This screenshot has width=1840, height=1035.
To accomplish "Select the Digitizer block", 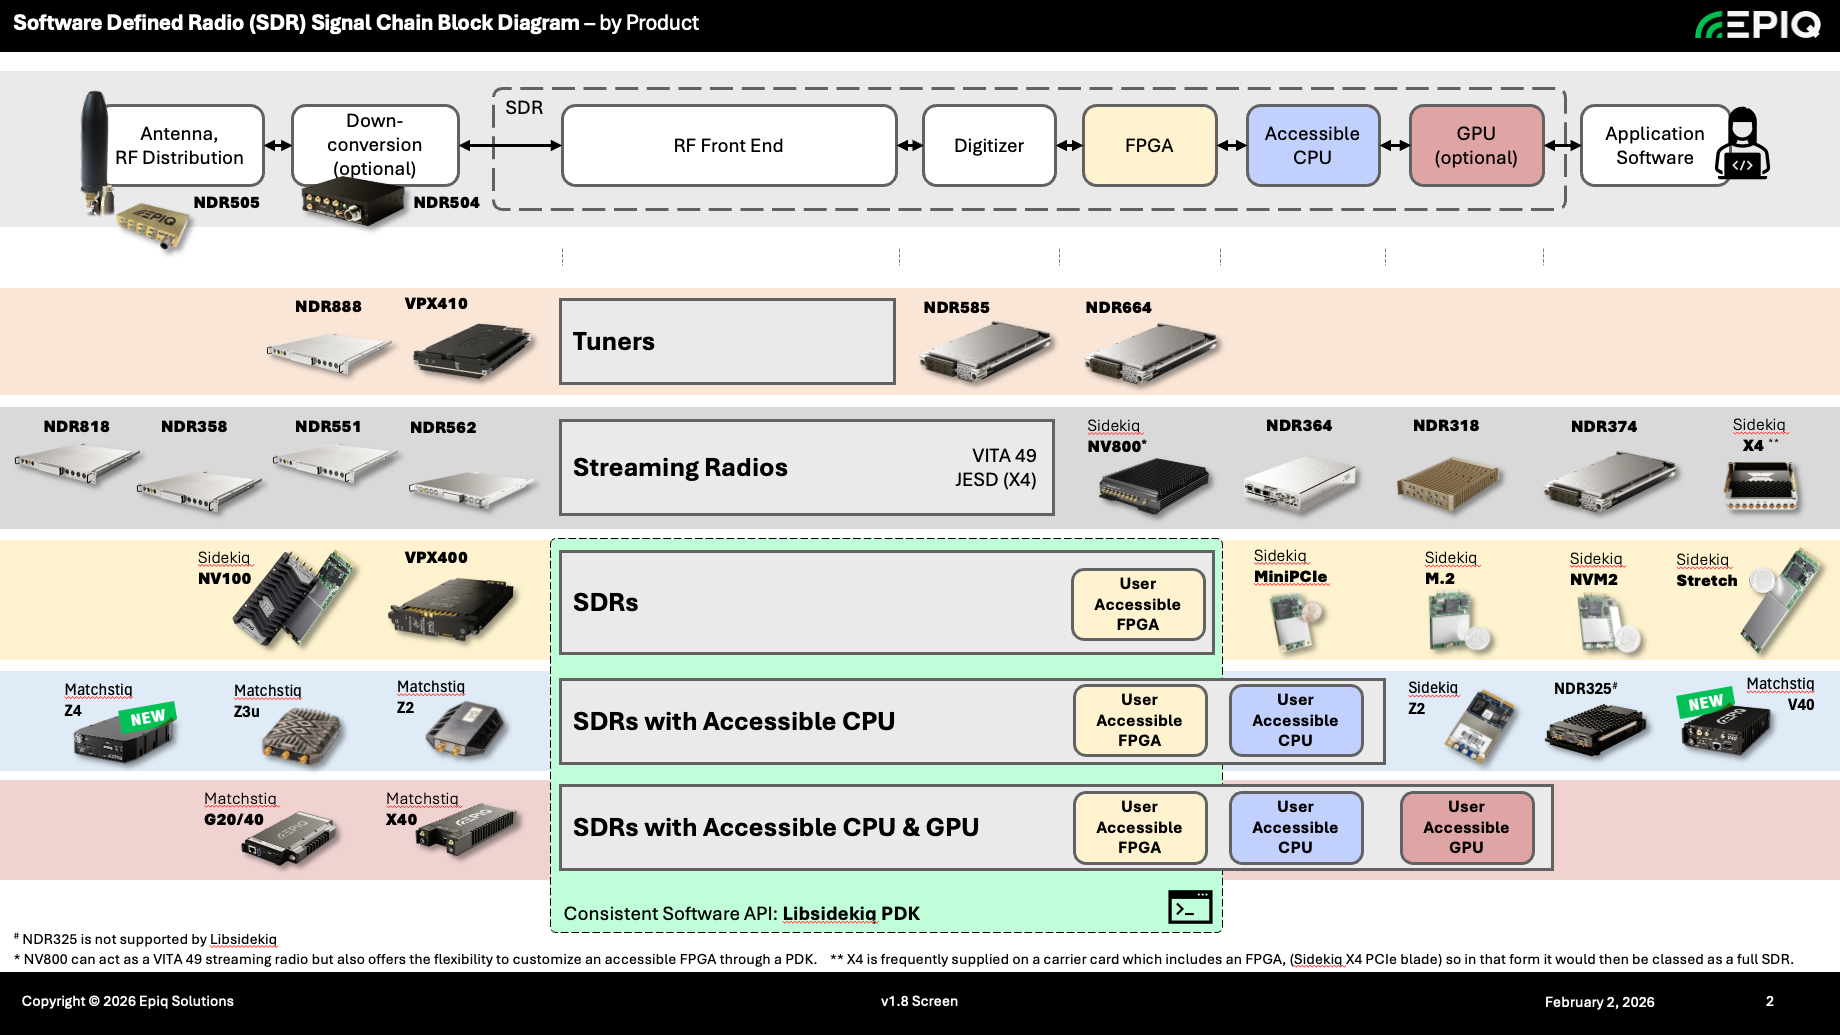I will pyautogui.click(x=989, y=146).
